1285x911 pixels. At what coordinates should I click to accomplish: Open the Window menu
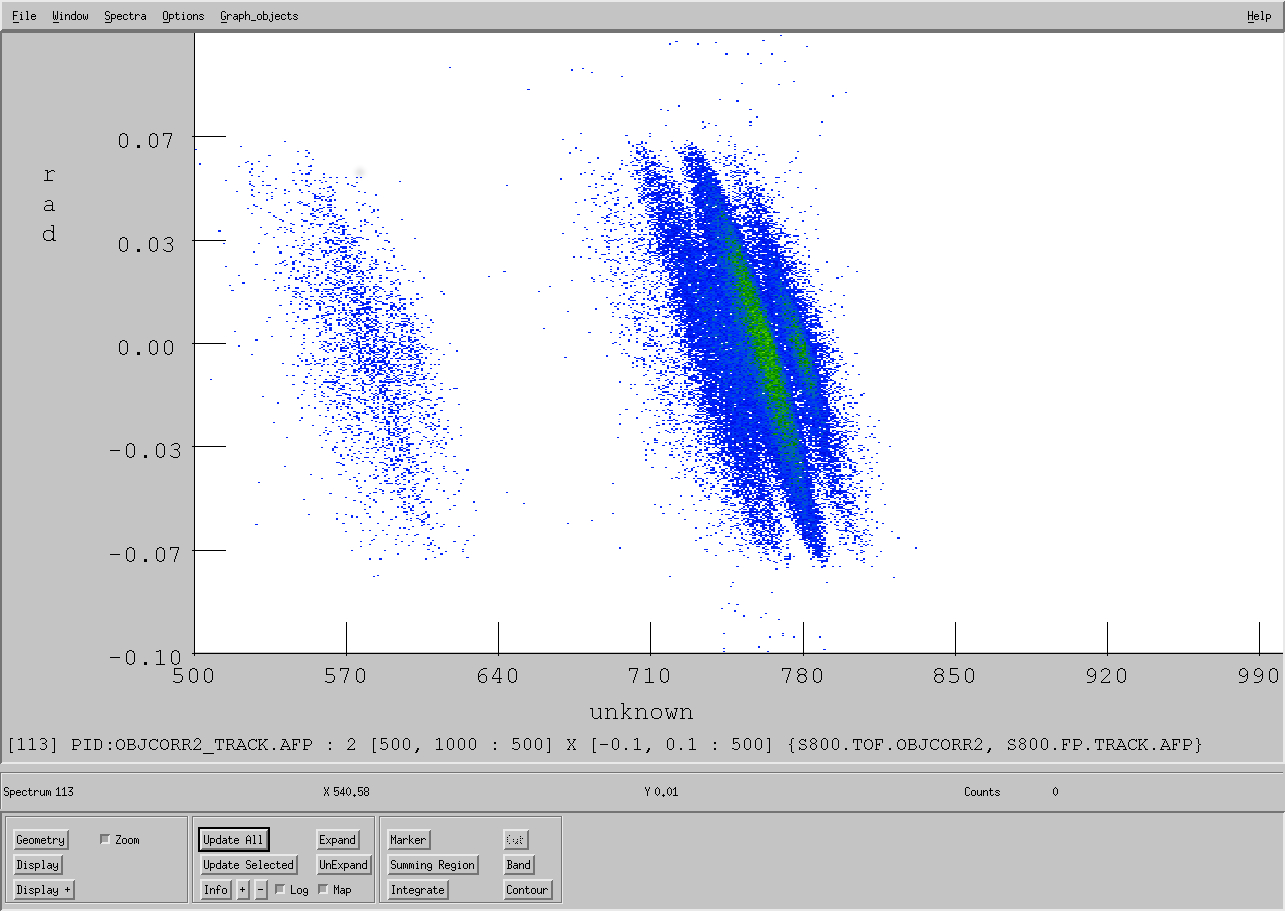(70, 16)
